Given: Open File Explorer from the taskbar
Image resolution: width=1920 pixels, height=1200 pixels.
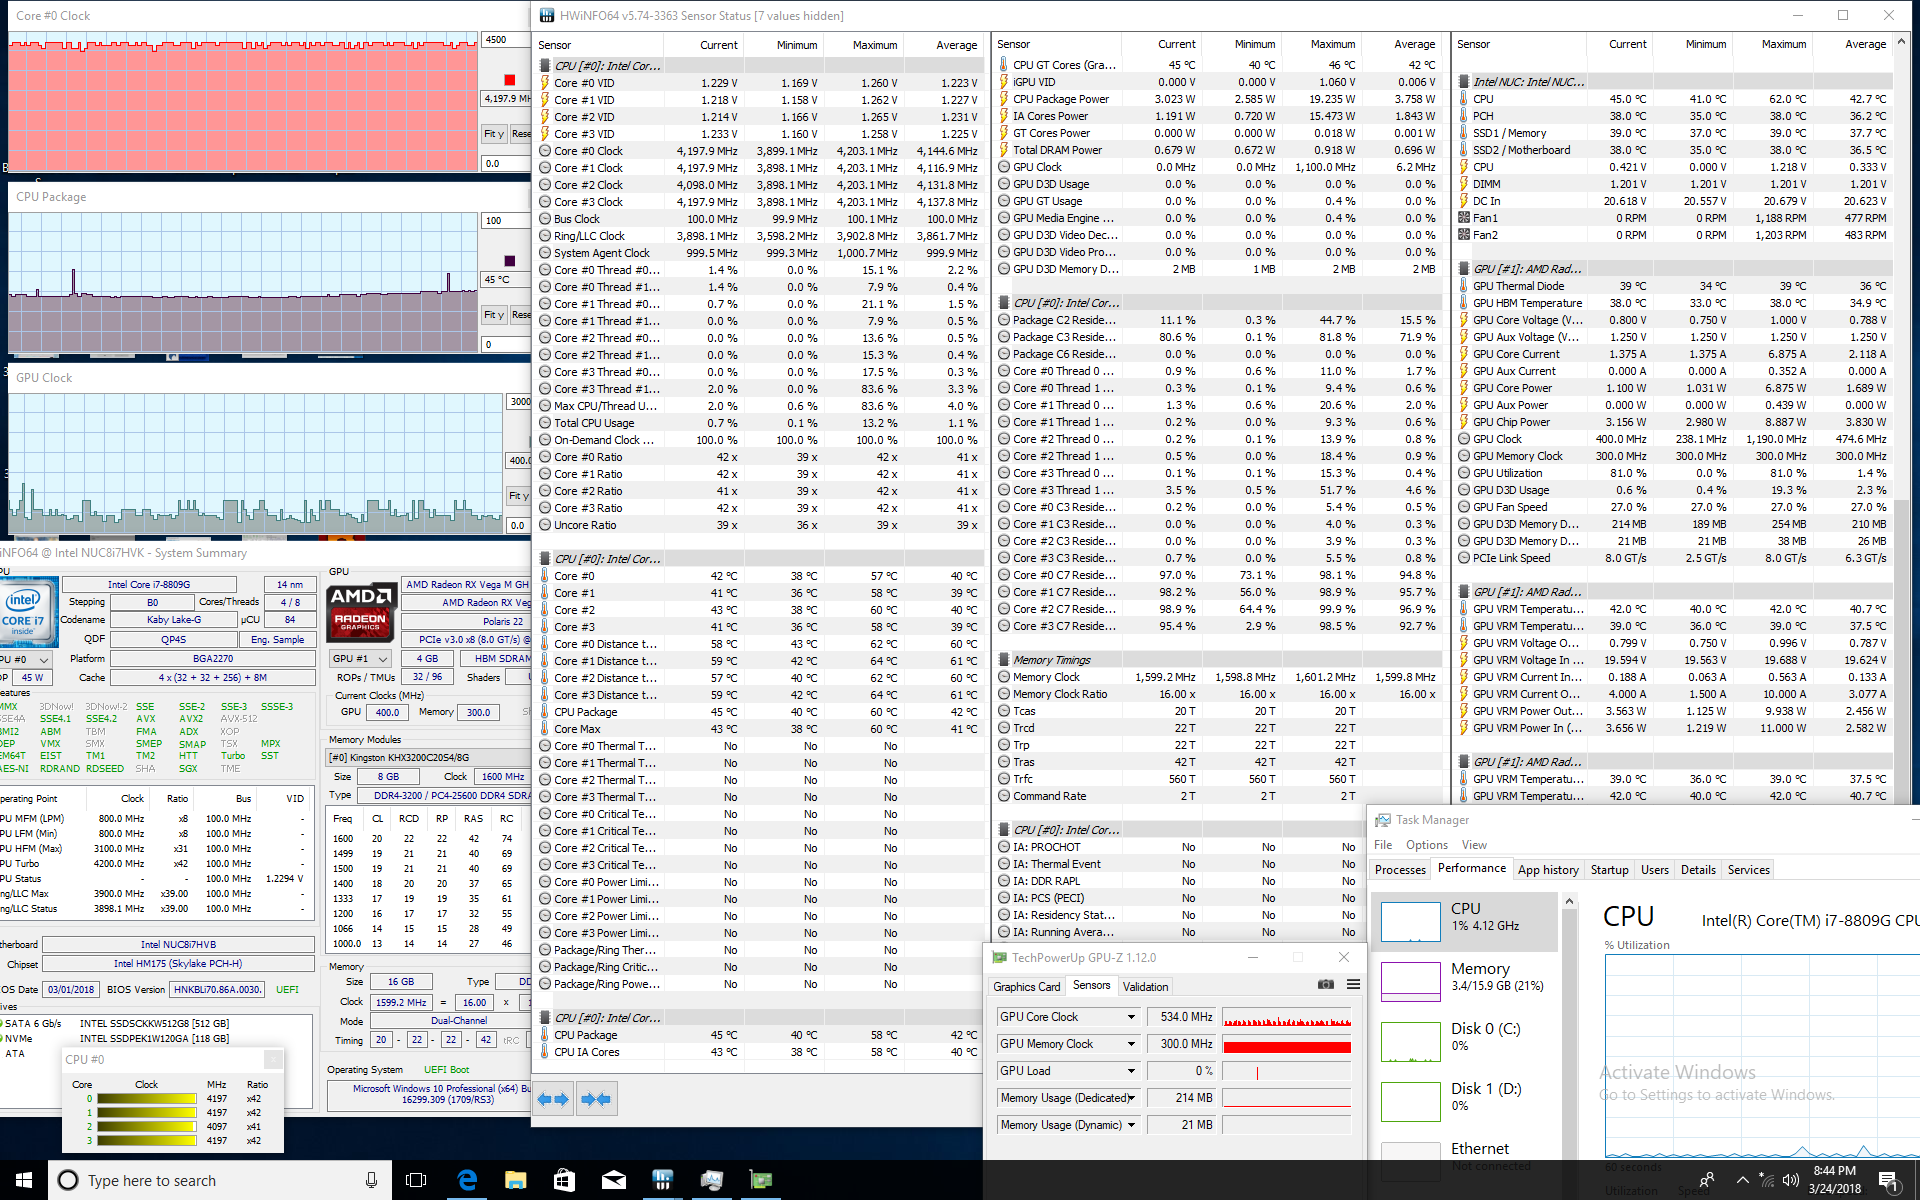Looking at the screenshot, I should pyautogui.click(x=515, y=1180).
